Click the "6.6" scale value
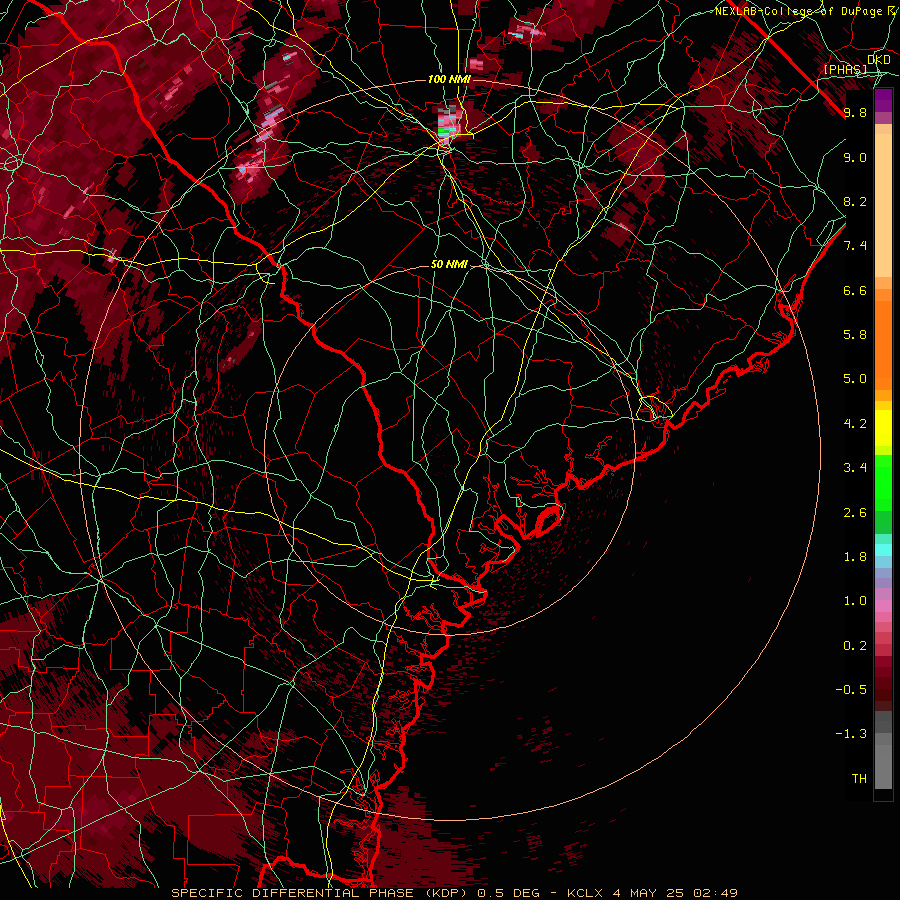This screenshot has width=900, height=900. (855, 290)
